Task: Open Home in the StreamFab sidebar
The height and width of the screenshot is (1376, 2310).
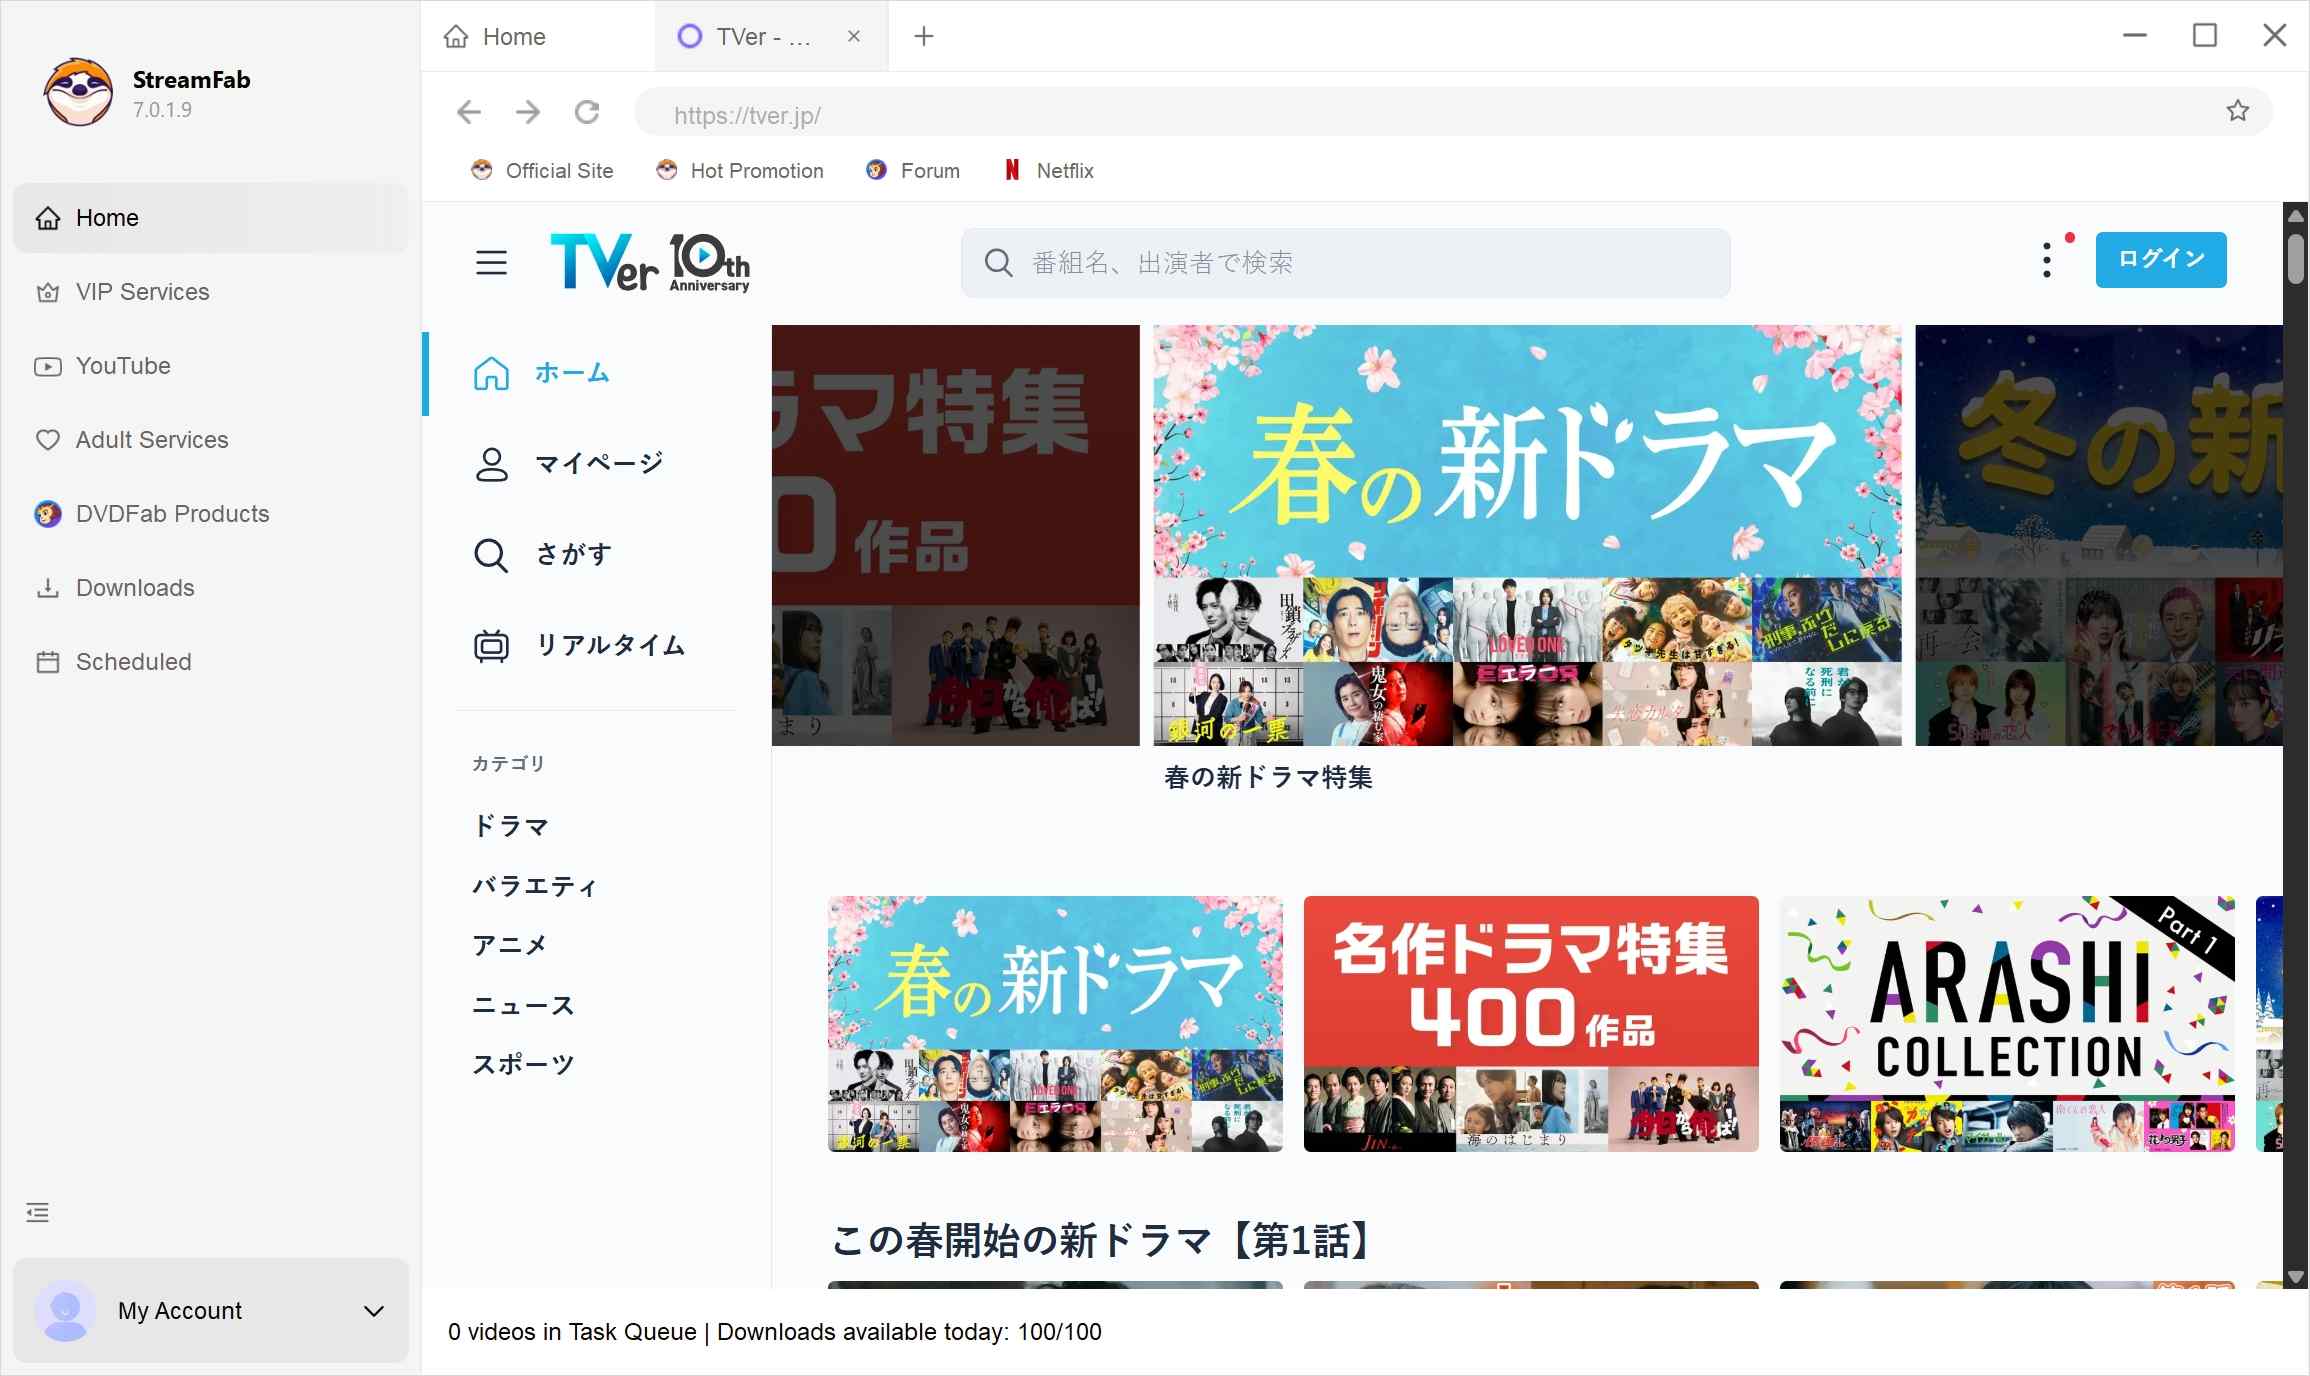Action: point(211,218)
